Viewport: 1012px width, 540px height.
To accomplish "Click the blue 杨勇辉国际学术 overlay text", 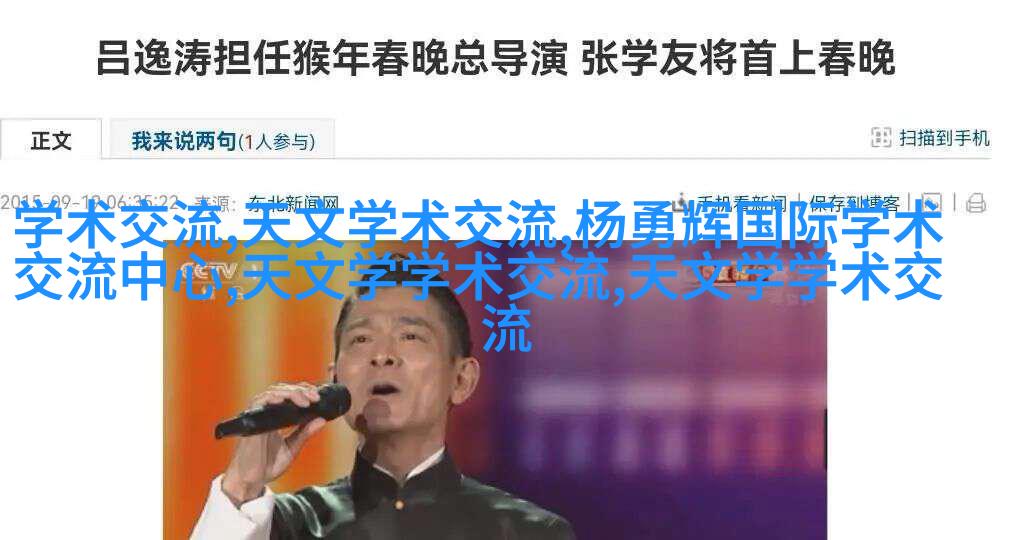I will click(758, 225).
